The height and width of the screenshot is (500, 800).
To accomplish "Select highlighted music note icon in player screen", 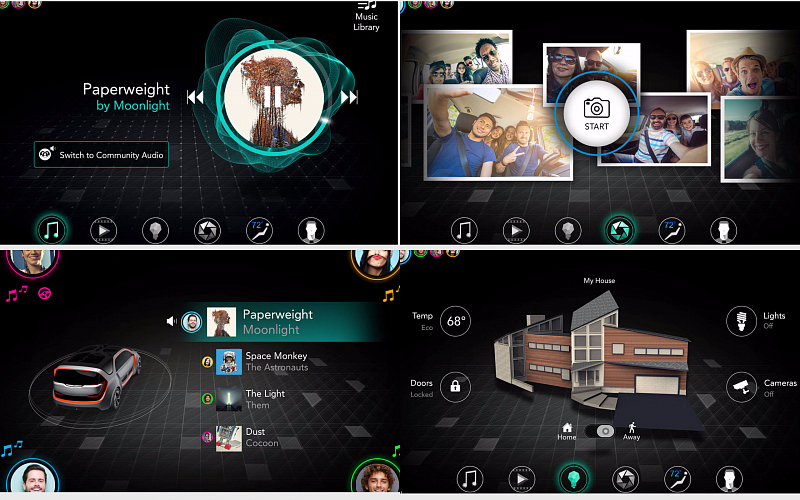I will 52,230.
